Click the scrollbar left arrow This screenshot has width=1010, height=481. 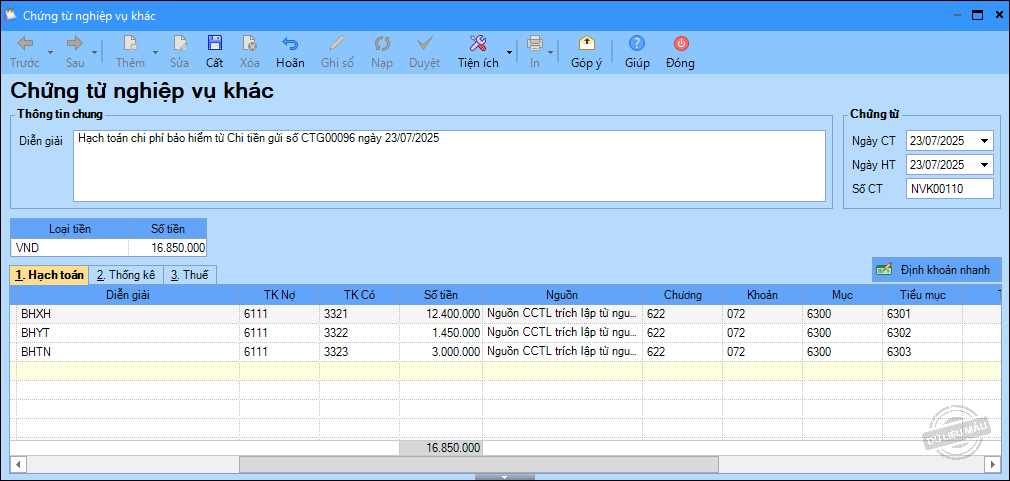point(17,464)
